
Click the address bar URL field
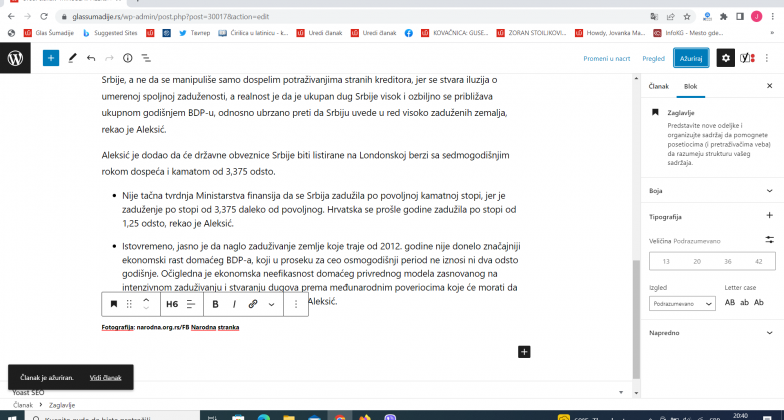(x=300, y=17)
